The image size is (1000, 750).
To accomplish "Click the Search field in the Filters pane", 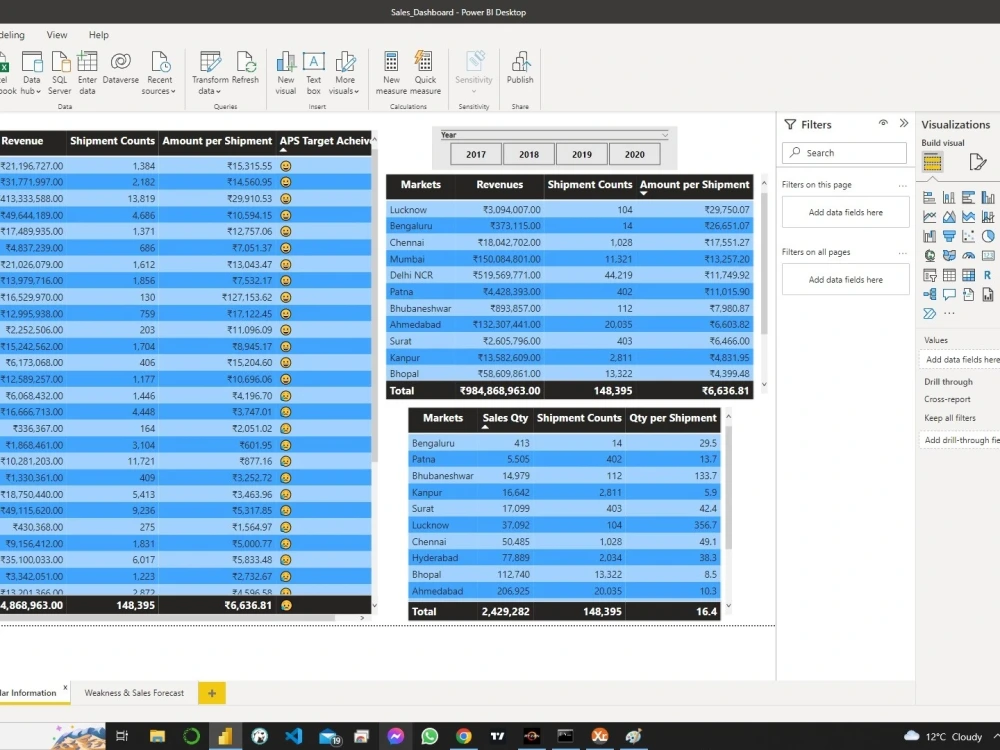I will (x=844, y=152).
